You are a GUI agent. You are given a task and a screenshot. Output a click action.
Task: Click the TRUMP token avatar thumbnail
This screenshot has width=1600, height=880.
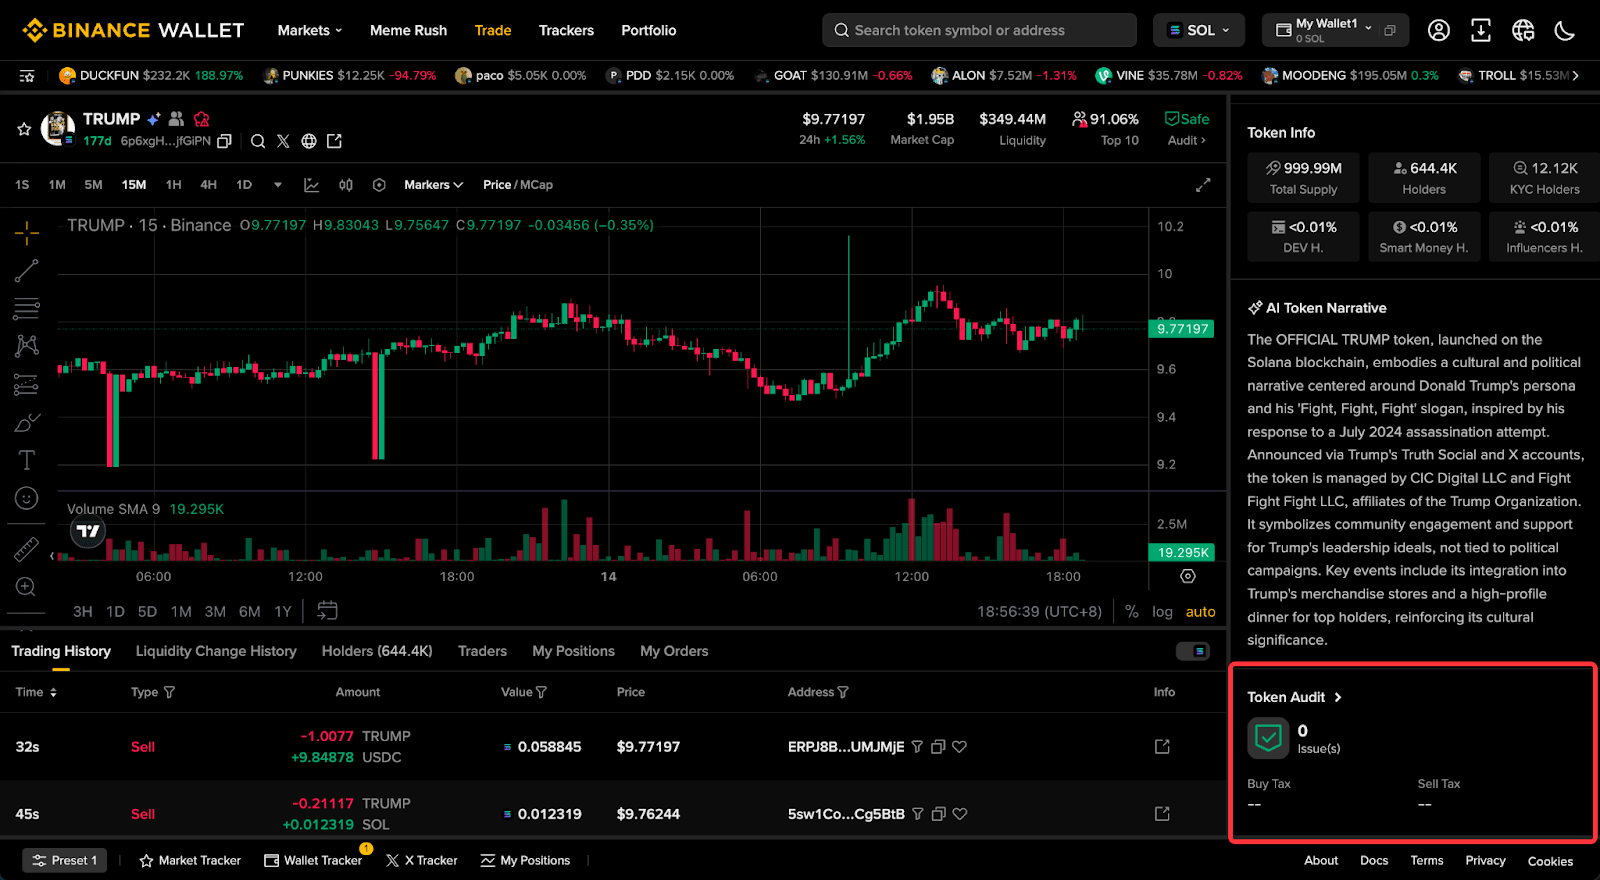58,128
